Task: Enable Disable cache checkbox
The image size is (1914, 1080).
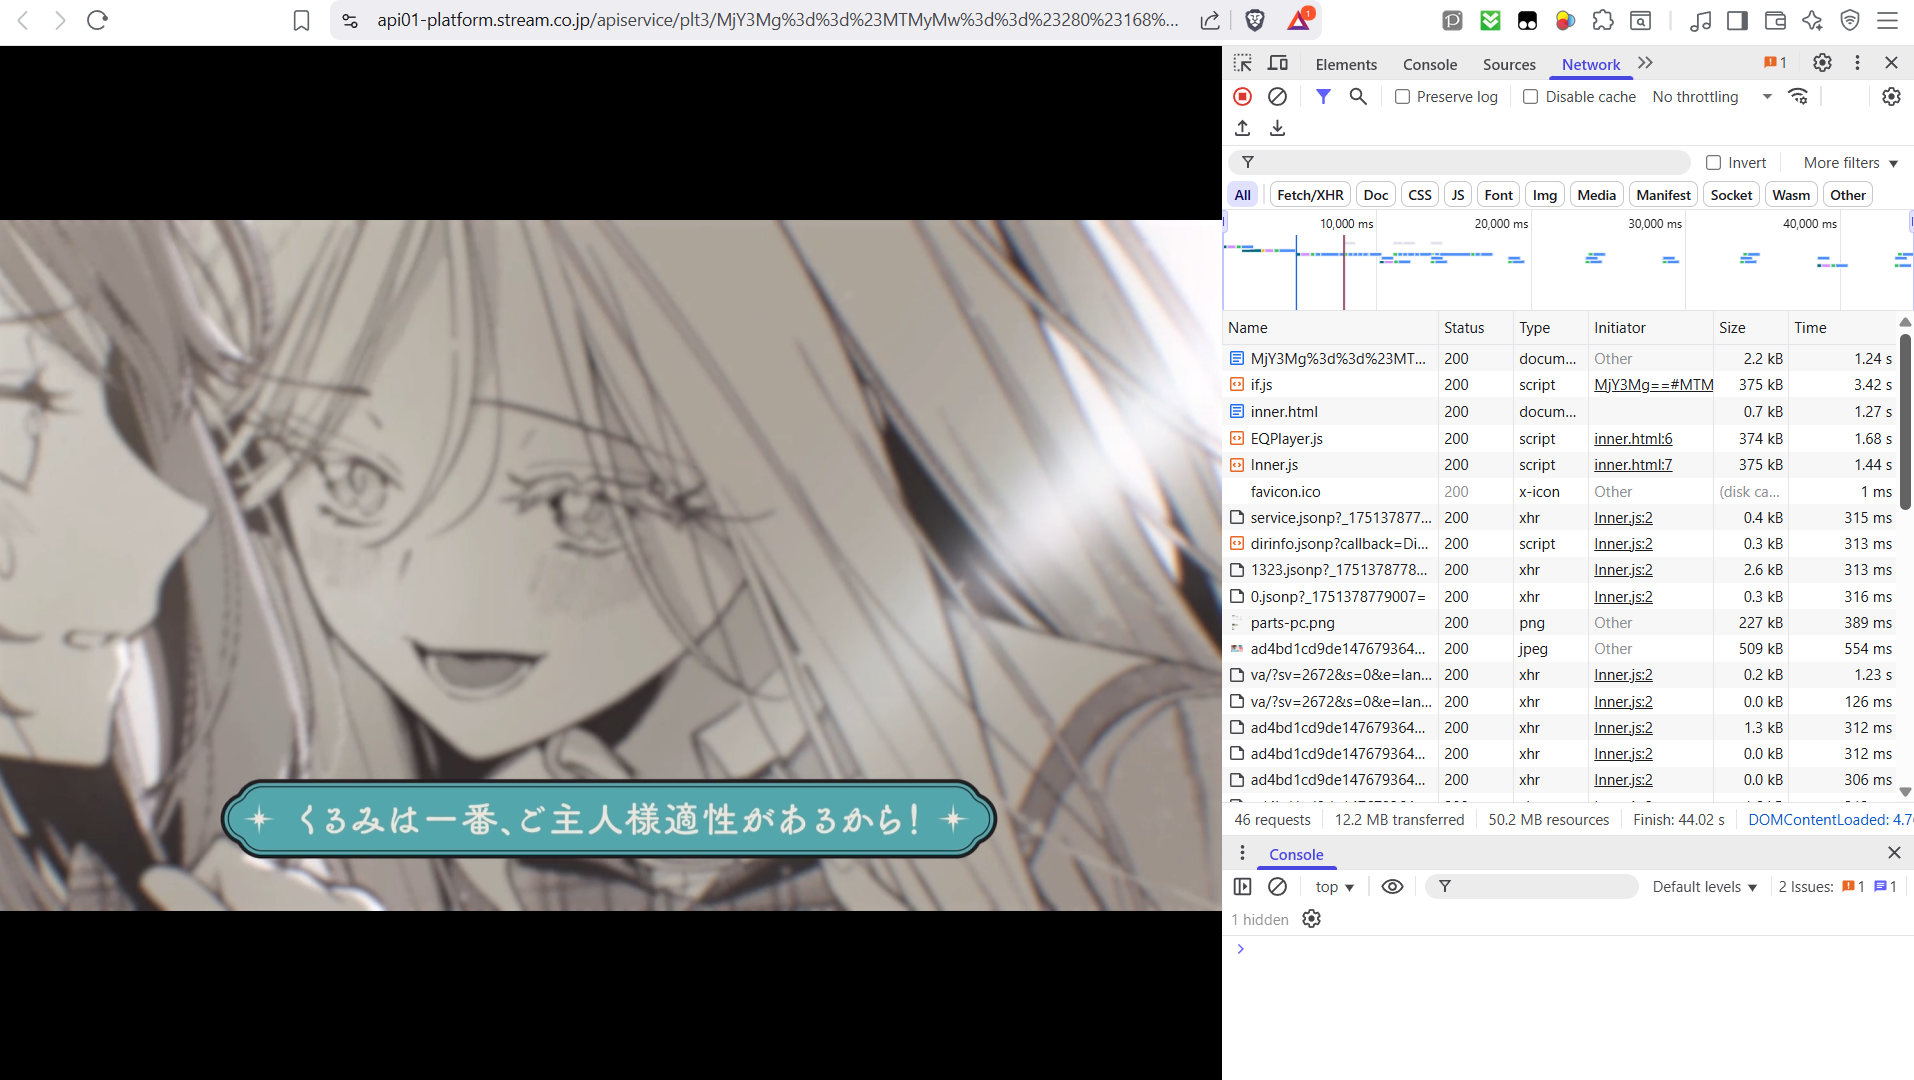Action: [x=1530, y=96]
